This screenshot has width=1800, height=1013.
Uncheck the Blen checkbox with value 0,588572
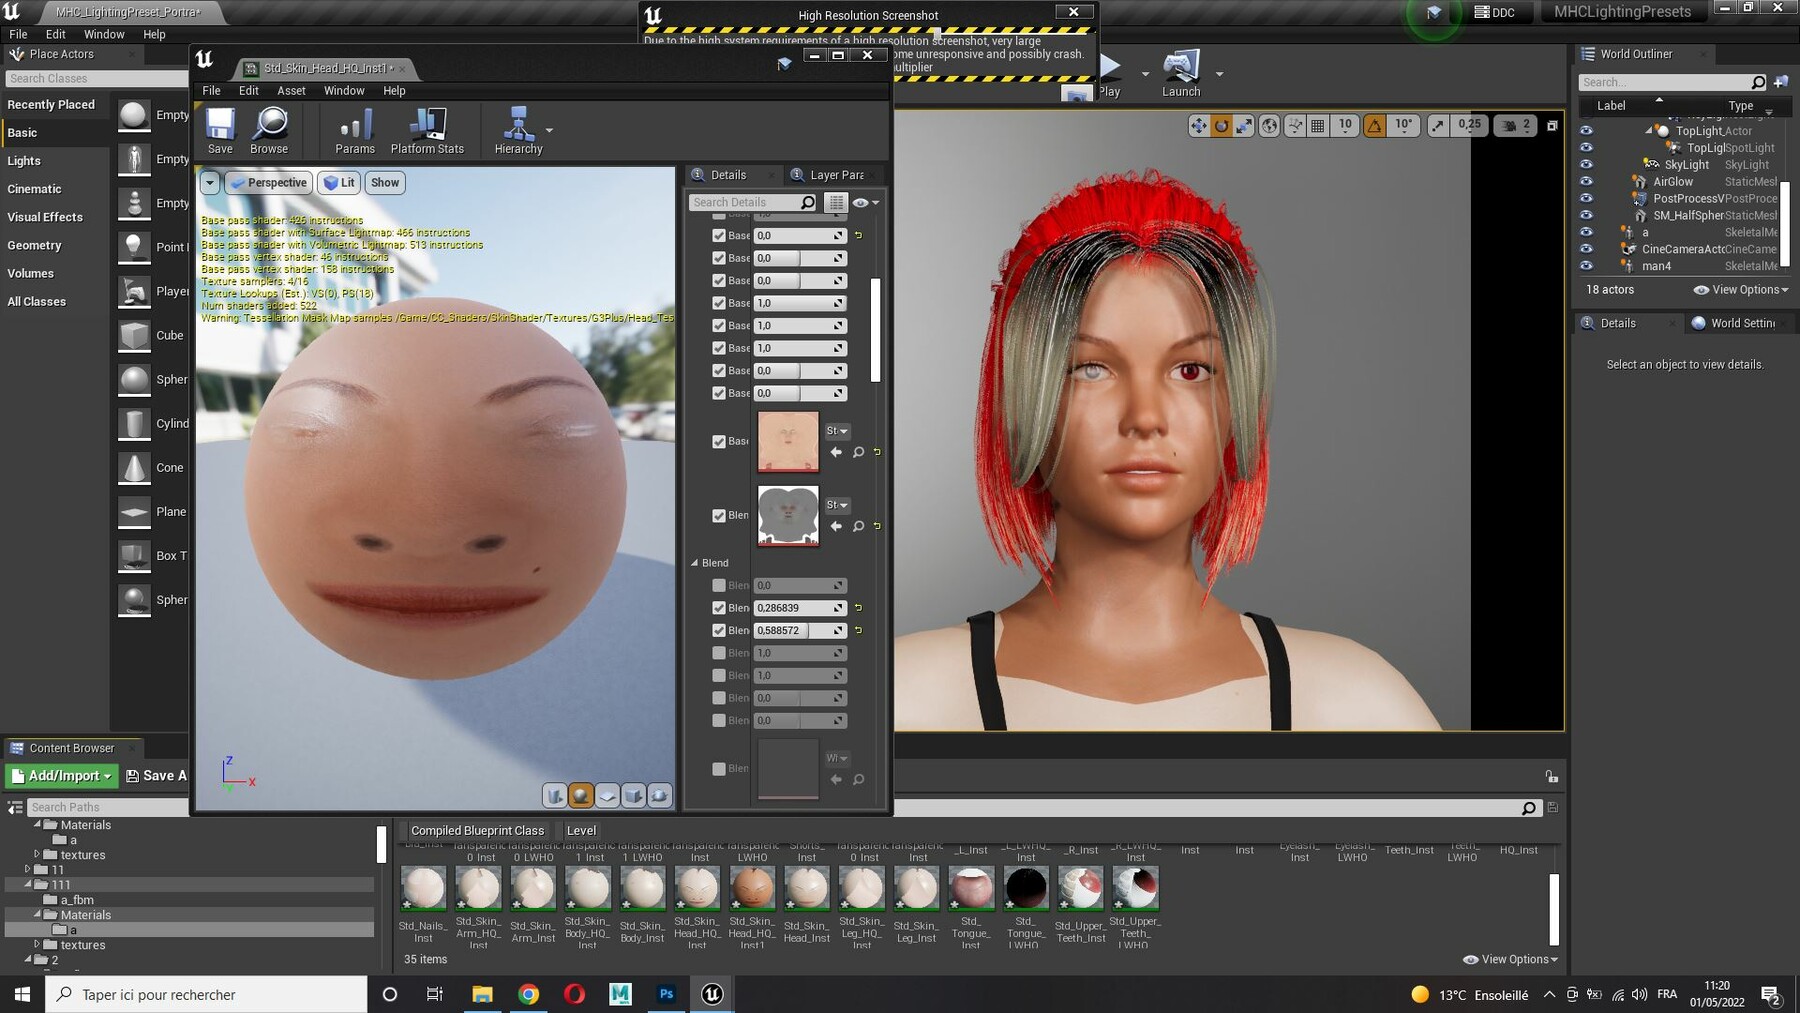719,631
